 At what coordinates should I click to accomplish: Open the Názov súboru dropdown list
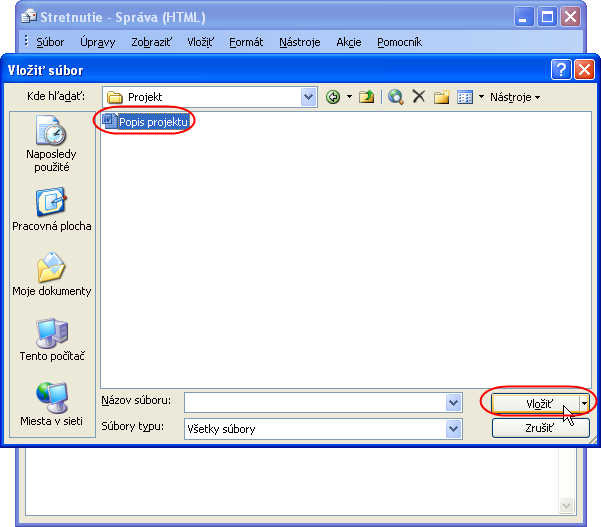pos(454,402)
